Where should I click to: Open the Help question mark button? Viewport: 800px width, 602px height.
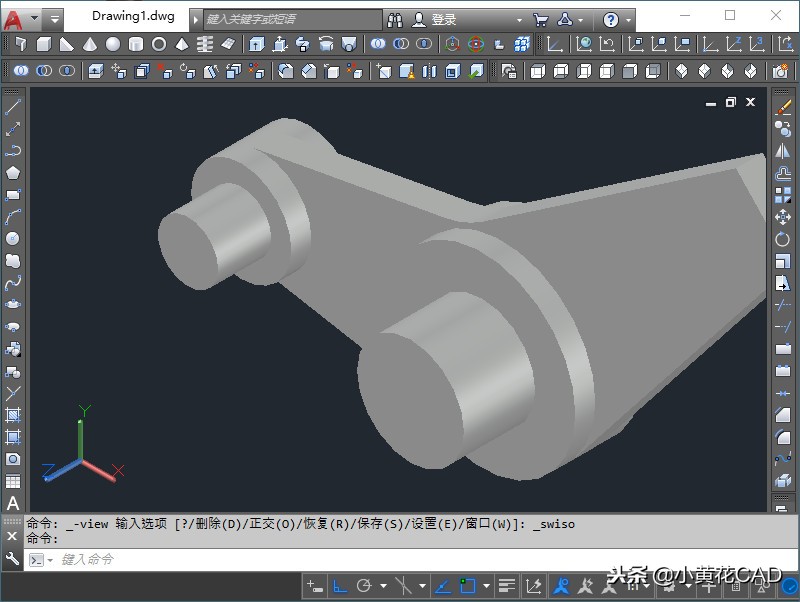click(611, 20)
